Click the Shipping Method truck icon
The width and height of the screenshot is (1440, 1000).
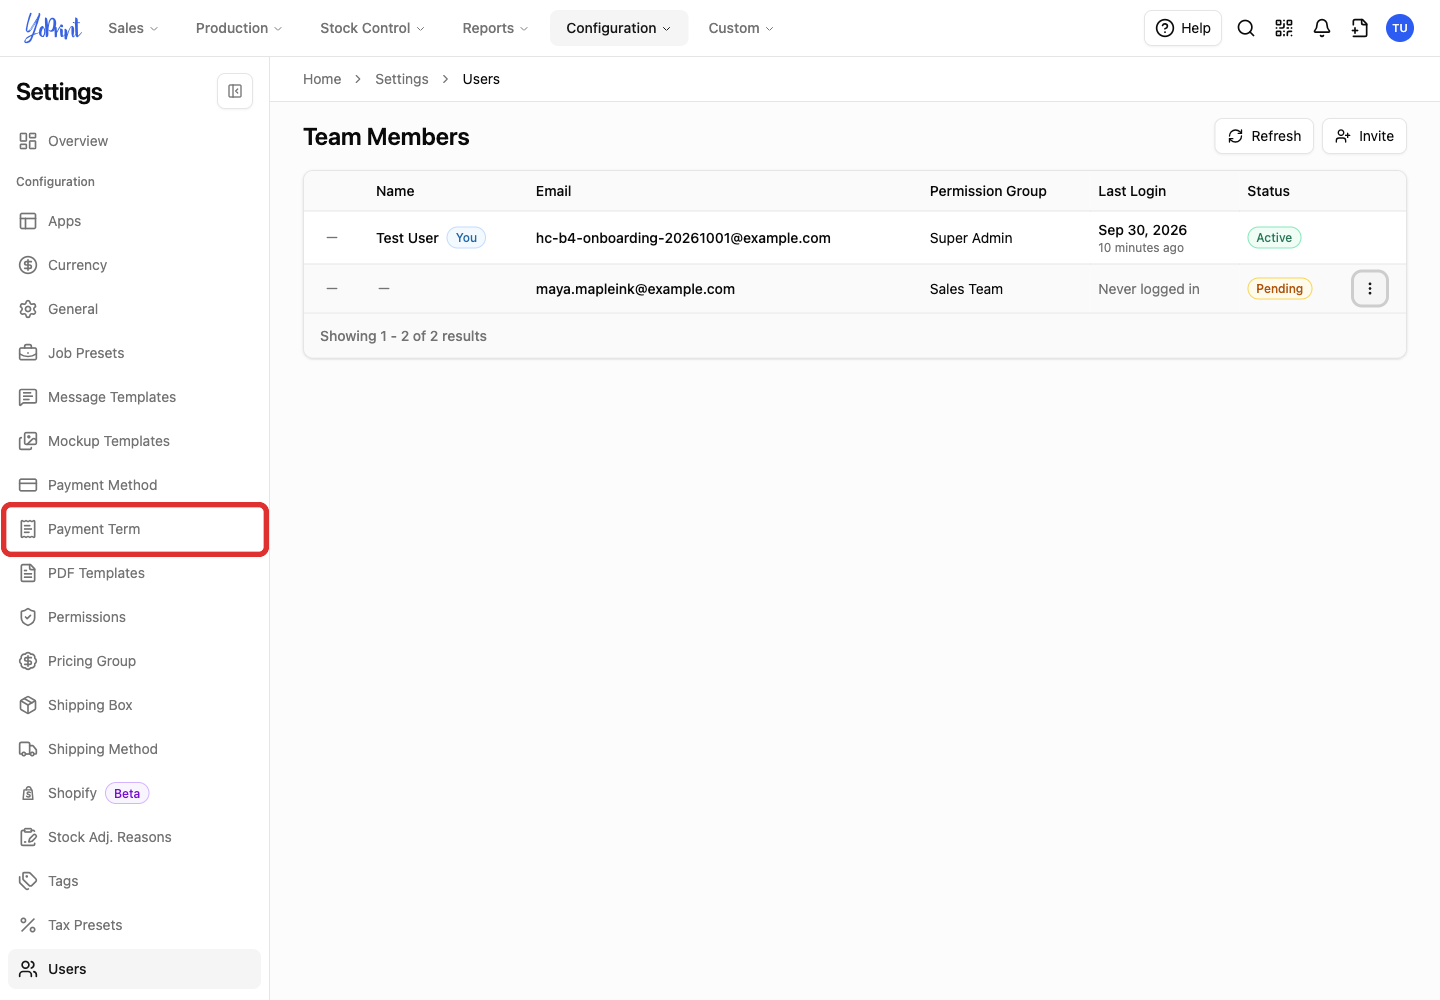pos(28,749)
